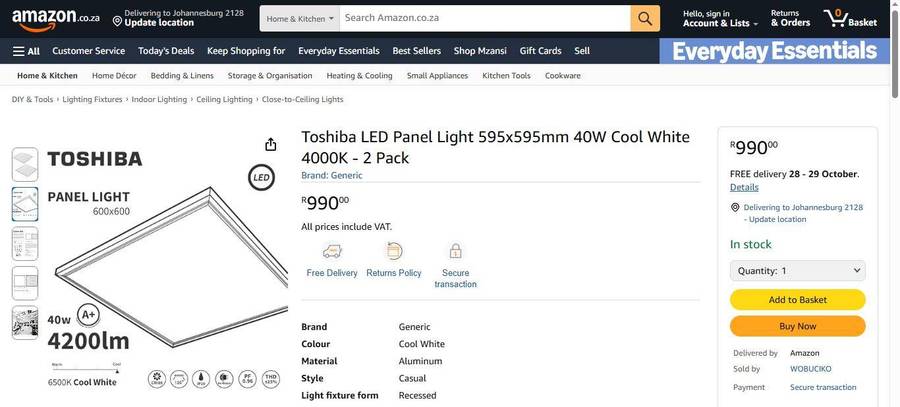Click the Returns Policy icon
Image resolution: width=900 pixels, height=407 pixels.
click(x=394, y=252)
